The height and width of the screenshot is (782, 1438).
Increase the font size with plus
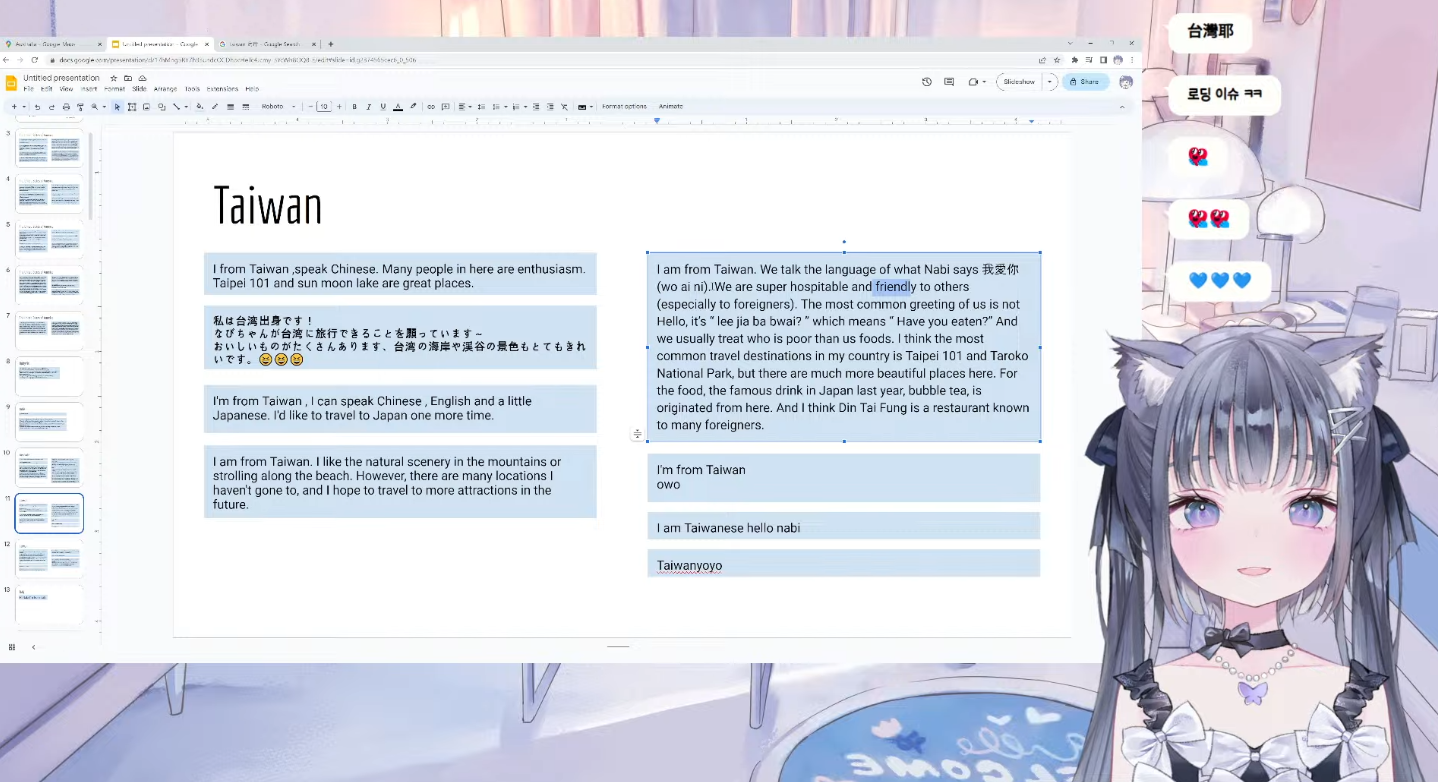click(339, 106)
